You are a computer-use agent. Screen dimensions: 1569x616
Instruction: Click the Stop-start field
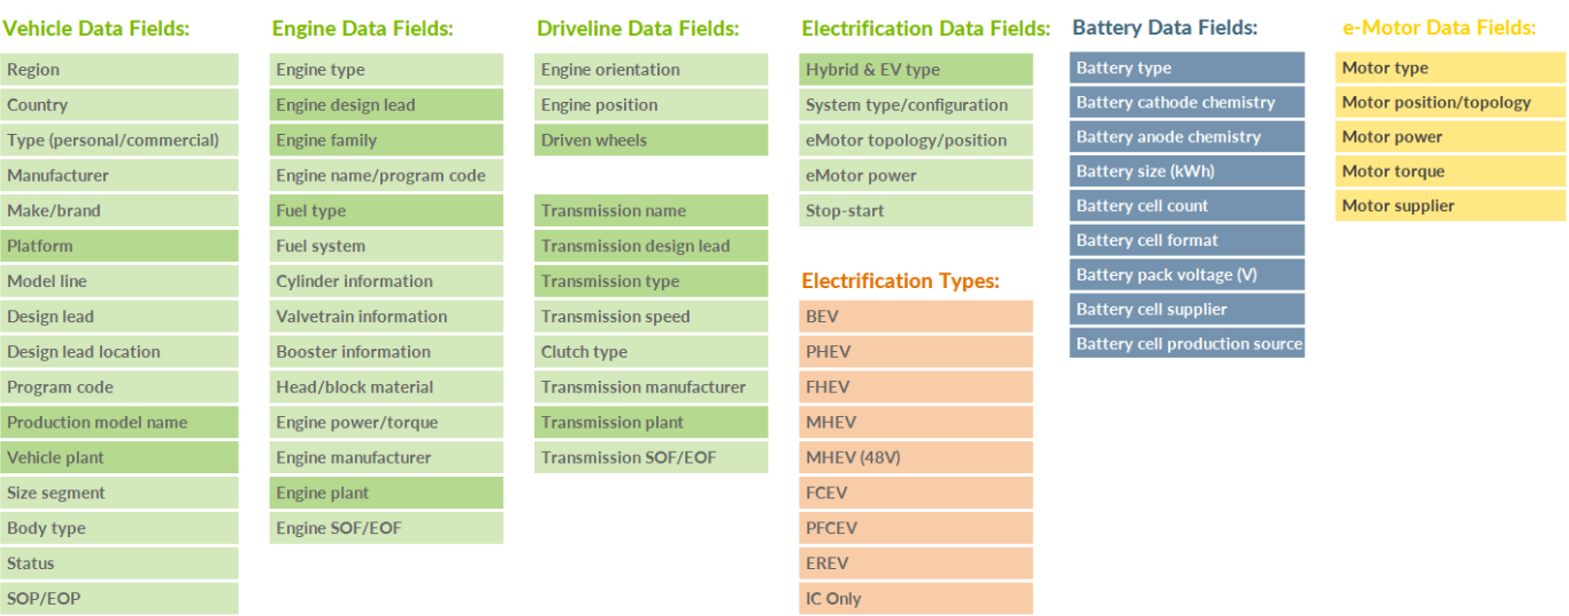pyautogui.click(x=915, y=210)
